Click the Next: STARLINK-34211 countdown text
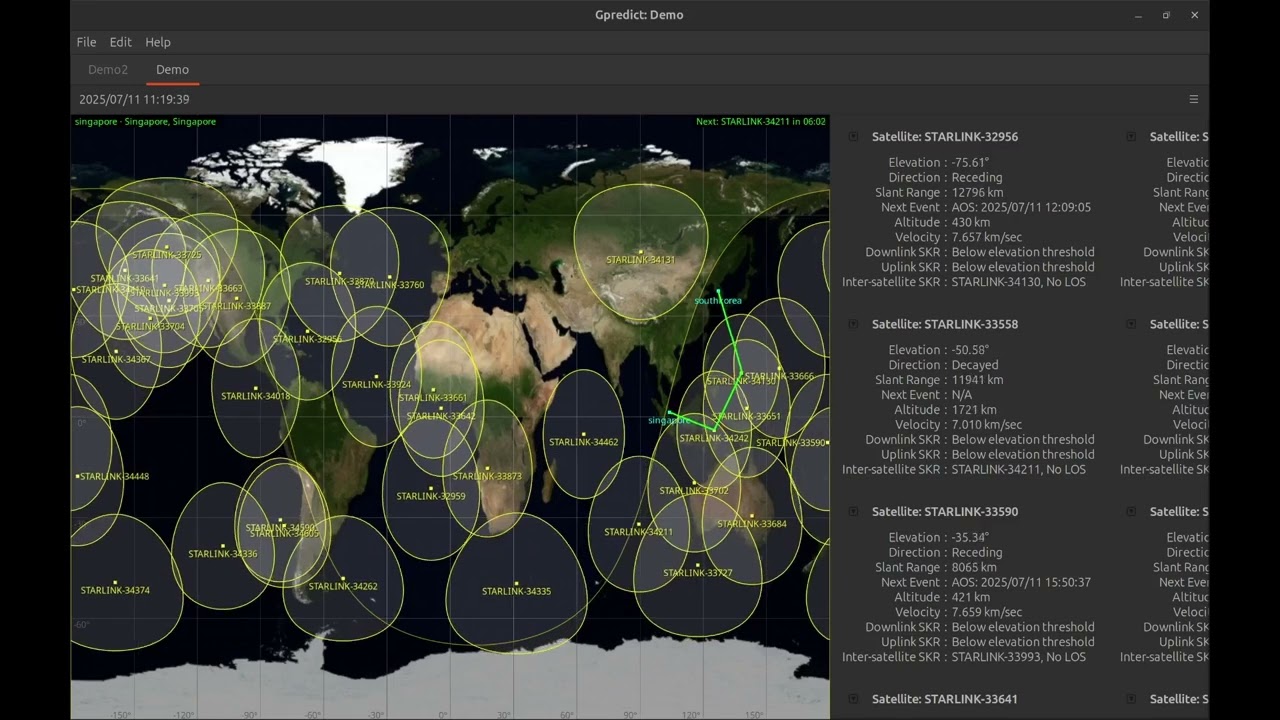 (761, 122)
